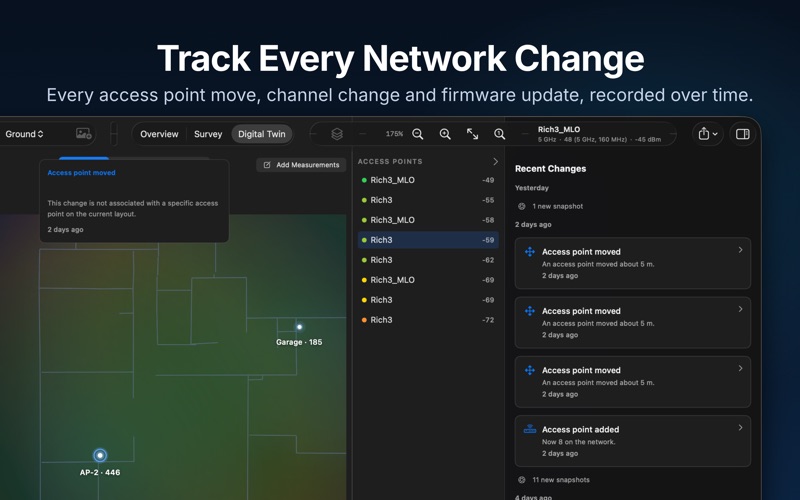
Task: Open the second Access point moved card
Action: click(x=633, y=322)
